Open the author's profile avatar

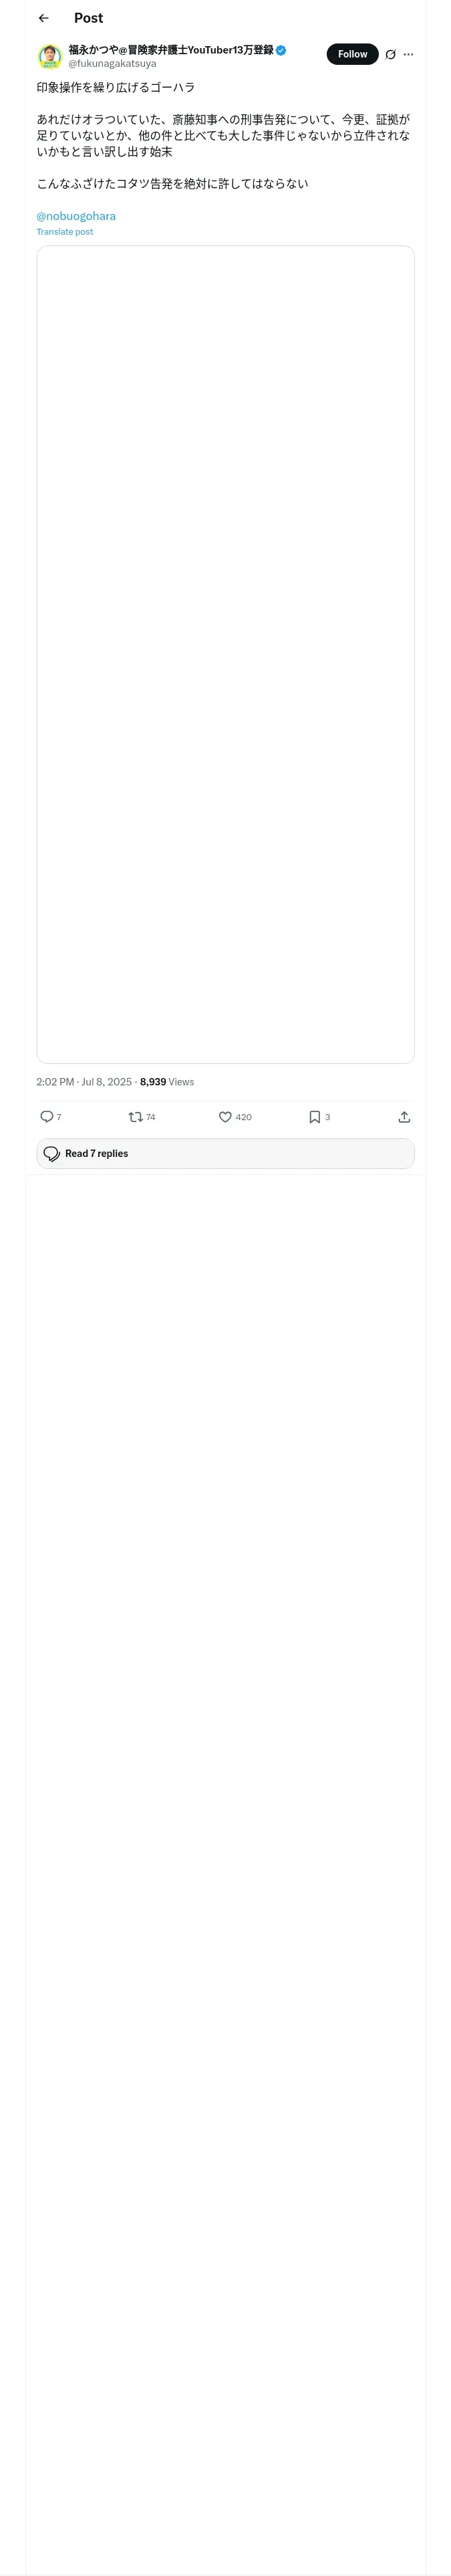coord(50,56)
